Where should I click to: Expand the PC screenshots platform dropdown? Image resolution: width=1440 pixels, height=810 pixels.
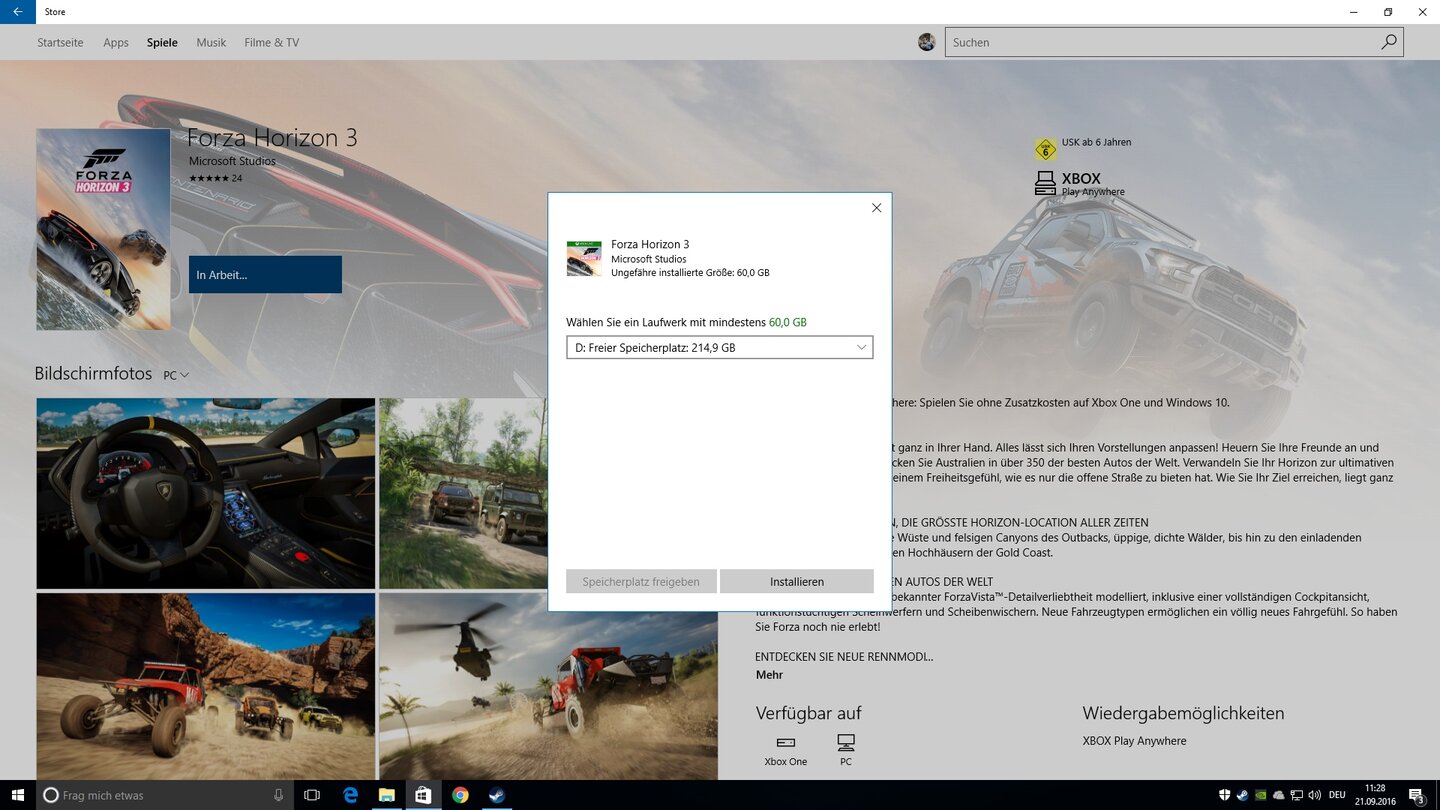pyautogui.click(x=176, y=375)
